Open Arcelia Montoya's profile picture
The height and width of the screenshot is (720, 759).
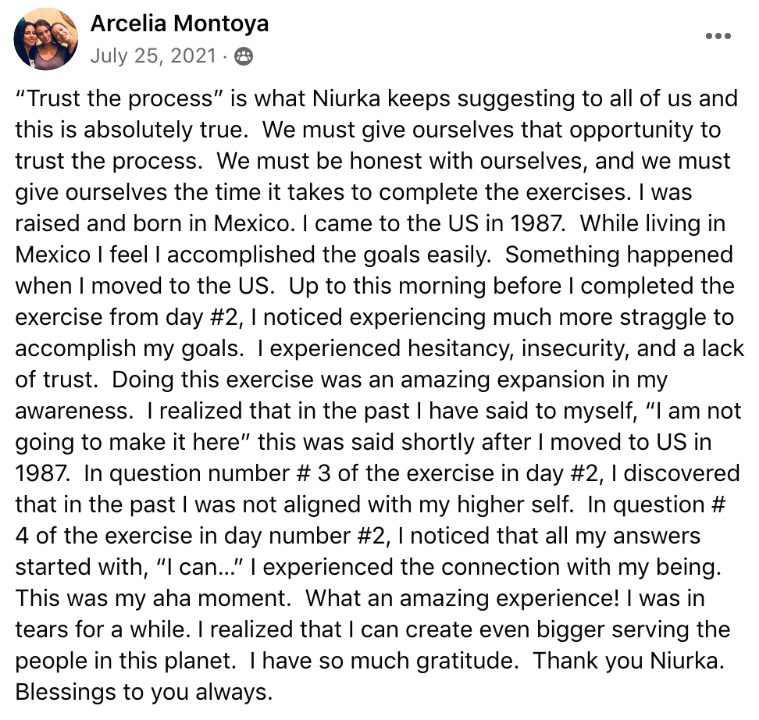[x=46, y=39]
